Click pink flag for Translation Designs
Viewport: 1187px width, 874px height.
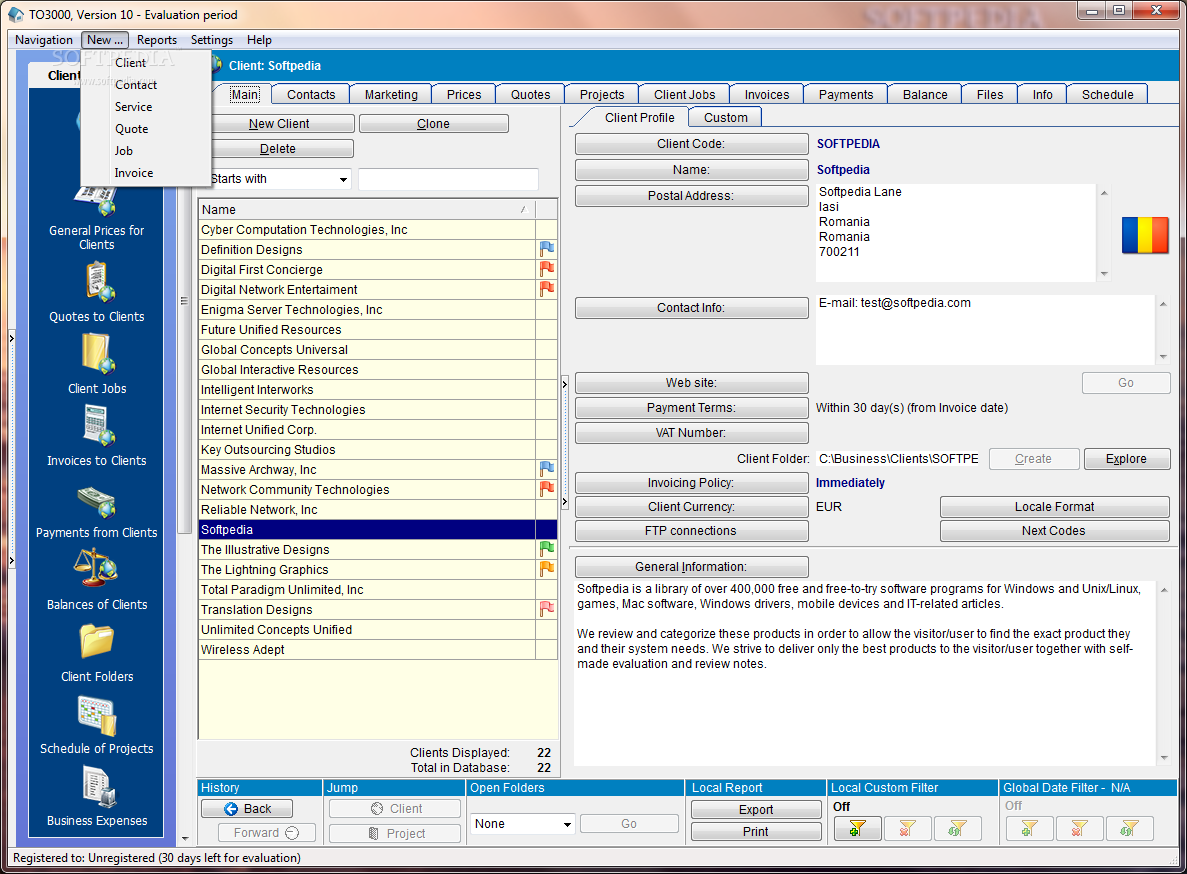pyautogui.click(x=547, y=609)
